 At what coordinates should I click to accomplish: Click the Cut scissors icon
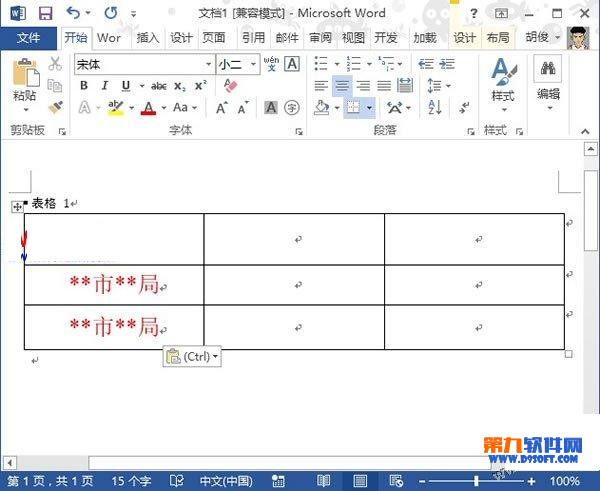[x=56, y=63]
